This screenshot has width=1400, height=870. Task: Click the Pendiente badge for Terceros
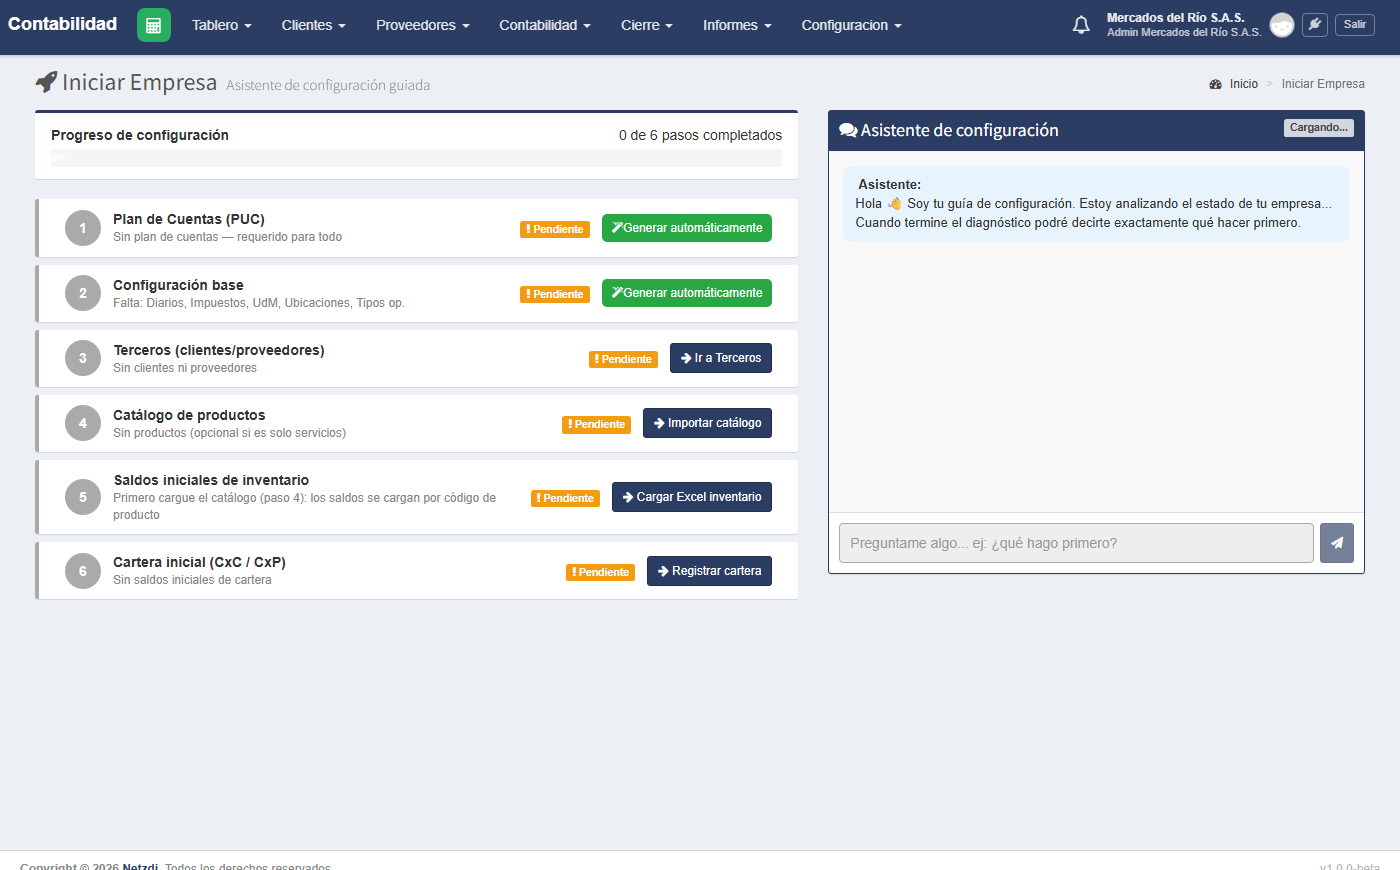624,359
